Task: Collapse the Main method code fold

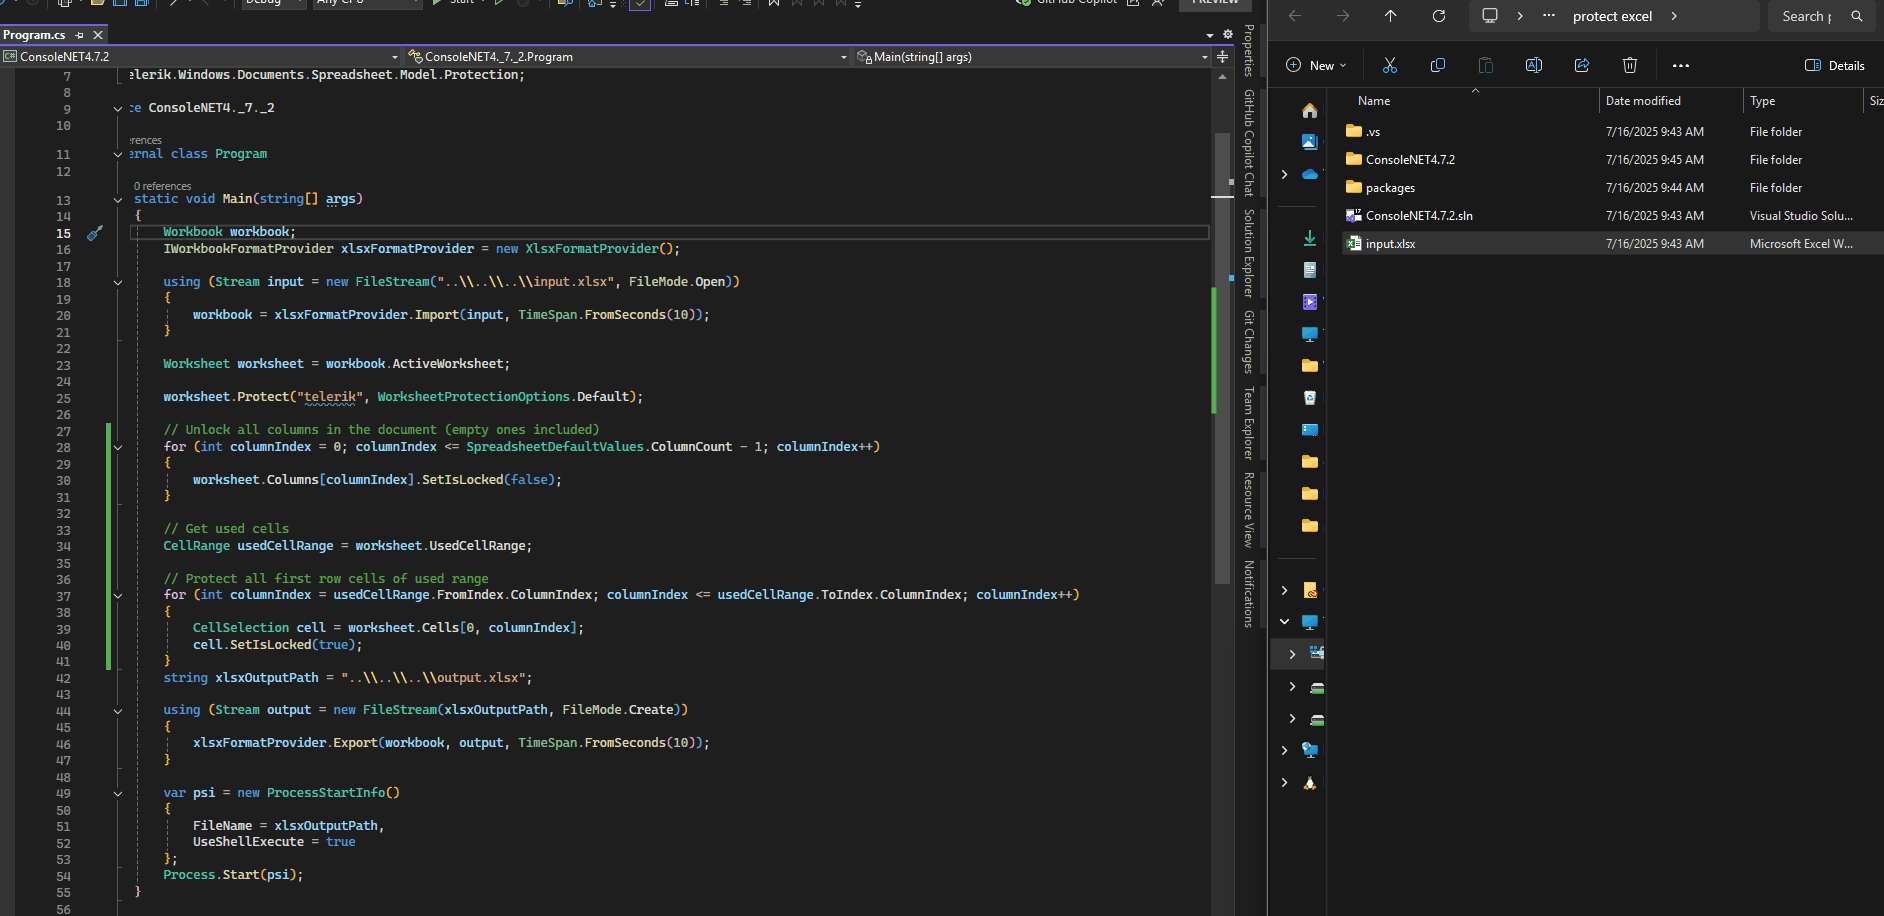Action: click(118, 199)
